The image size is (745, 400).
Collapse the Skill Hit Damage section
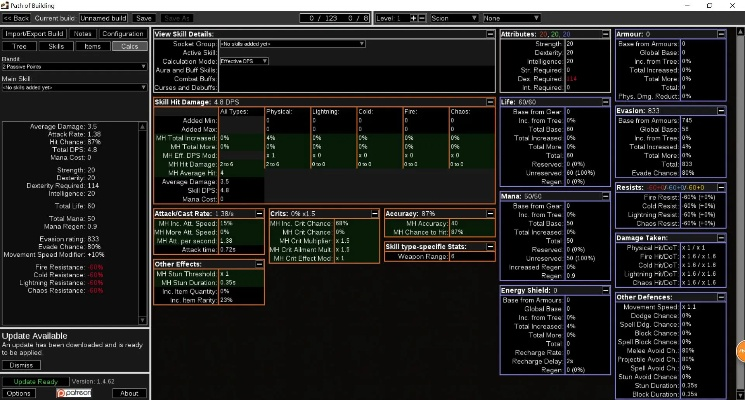click(x=489, y=101)
